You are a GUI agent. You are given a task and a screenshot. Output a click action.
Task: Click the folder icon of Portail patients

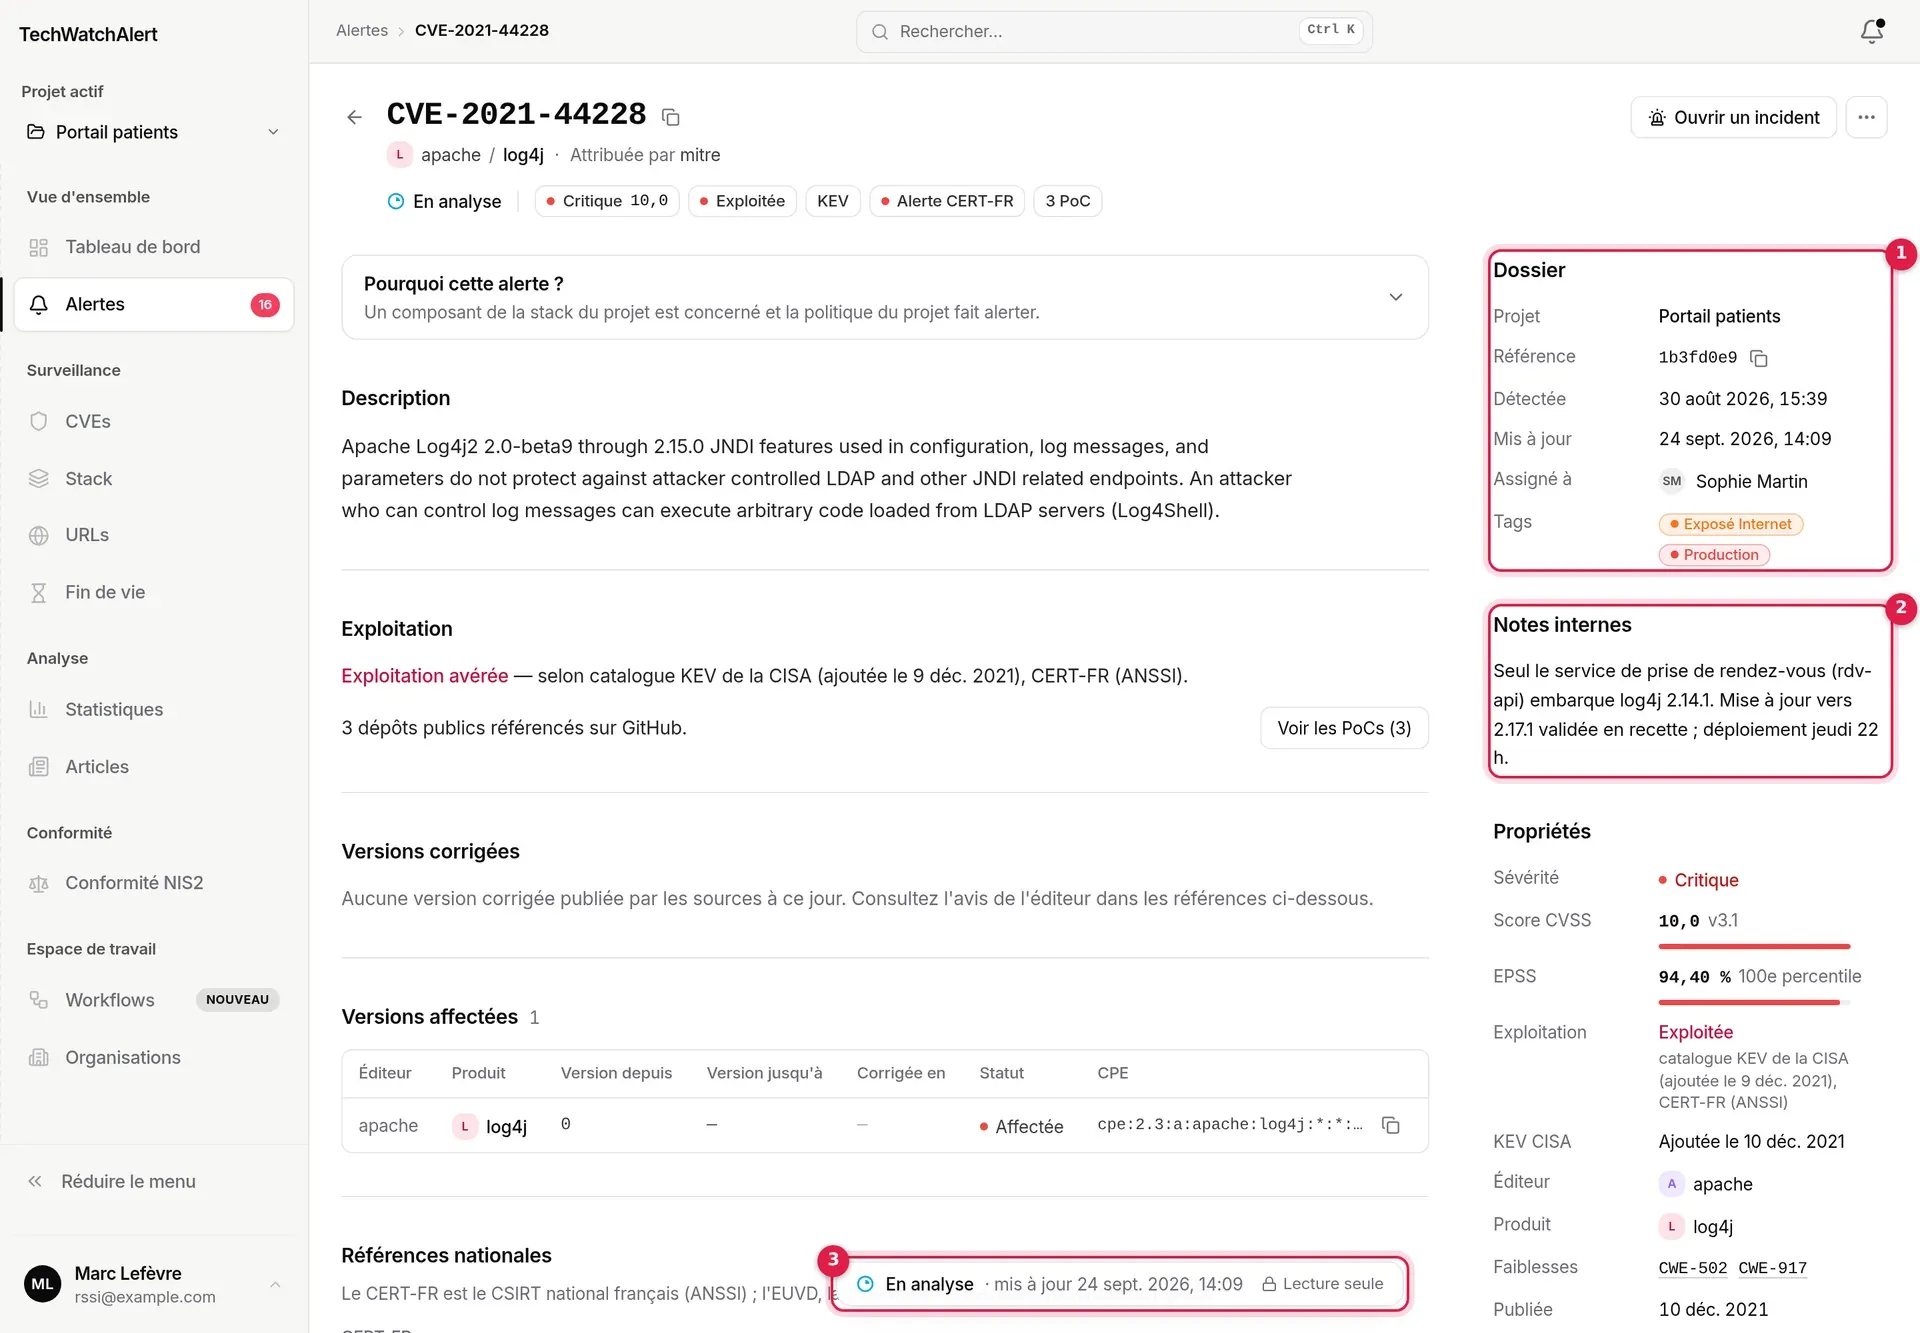36,132
